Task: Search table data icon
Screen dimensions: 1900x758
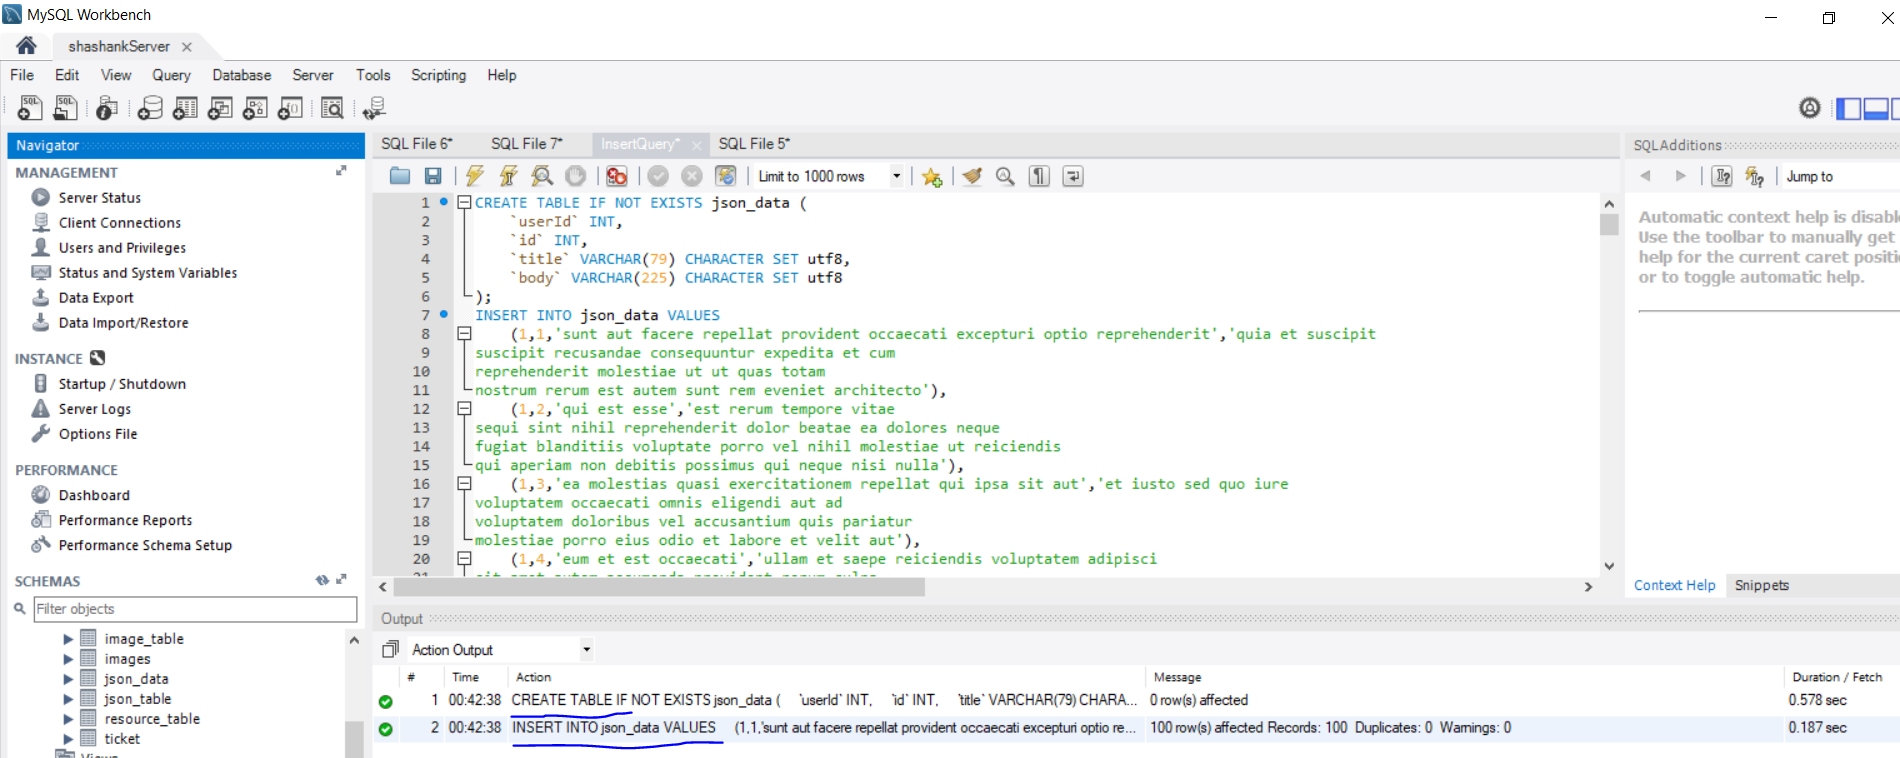Action: pos(332,107)
